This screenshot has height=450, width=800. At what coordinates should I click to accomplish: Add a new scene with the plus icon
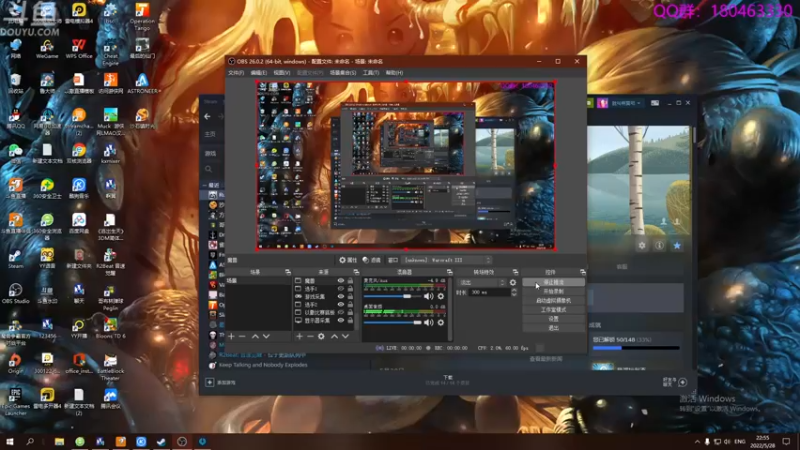[231, 336]
